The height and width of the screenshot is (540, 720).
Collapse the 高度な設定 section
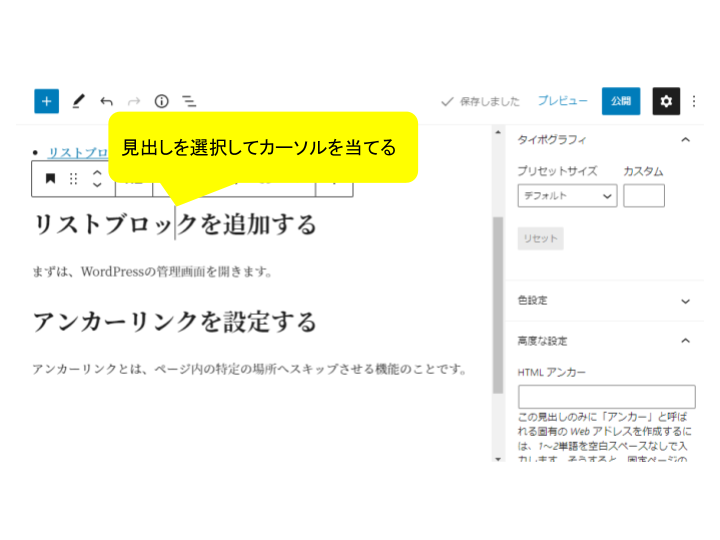tap(685, 340)
